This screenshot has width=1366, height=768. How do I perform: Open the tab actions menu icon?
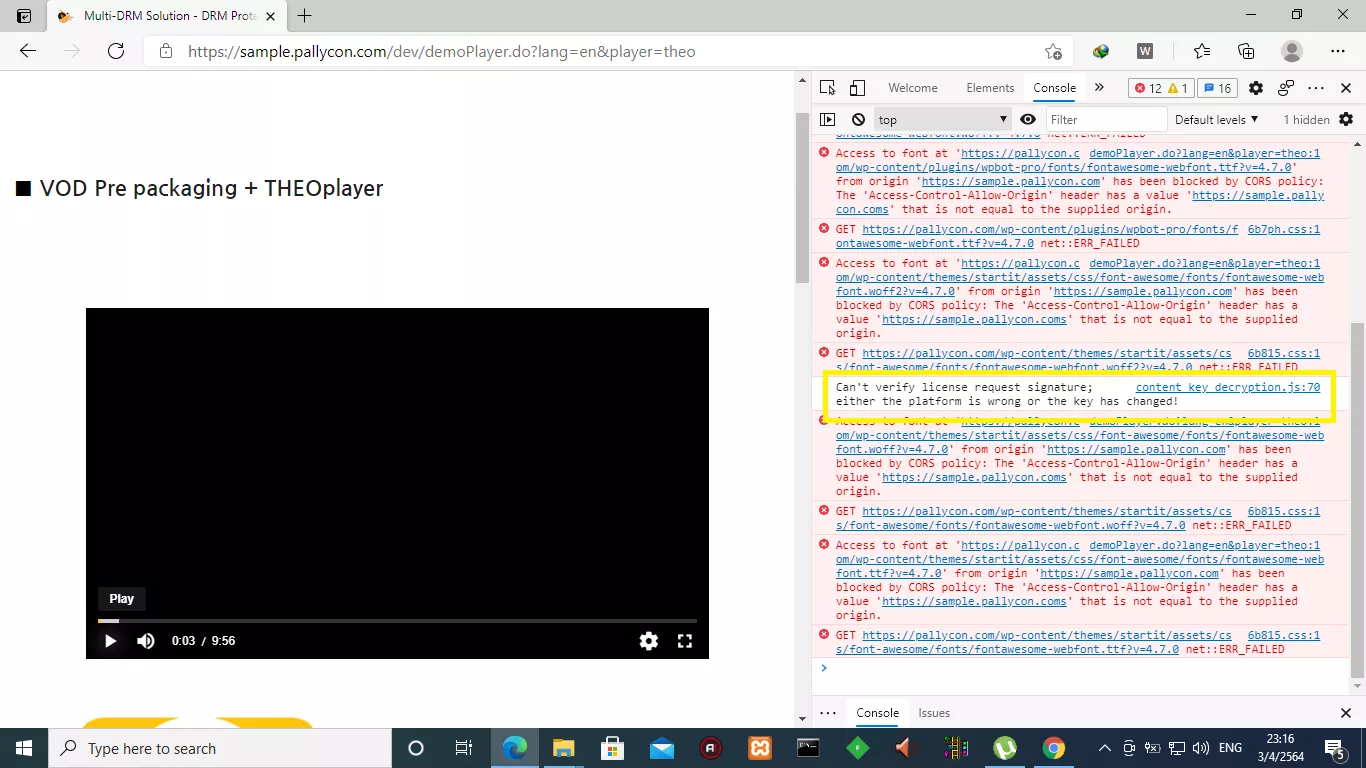click(24, 16)
